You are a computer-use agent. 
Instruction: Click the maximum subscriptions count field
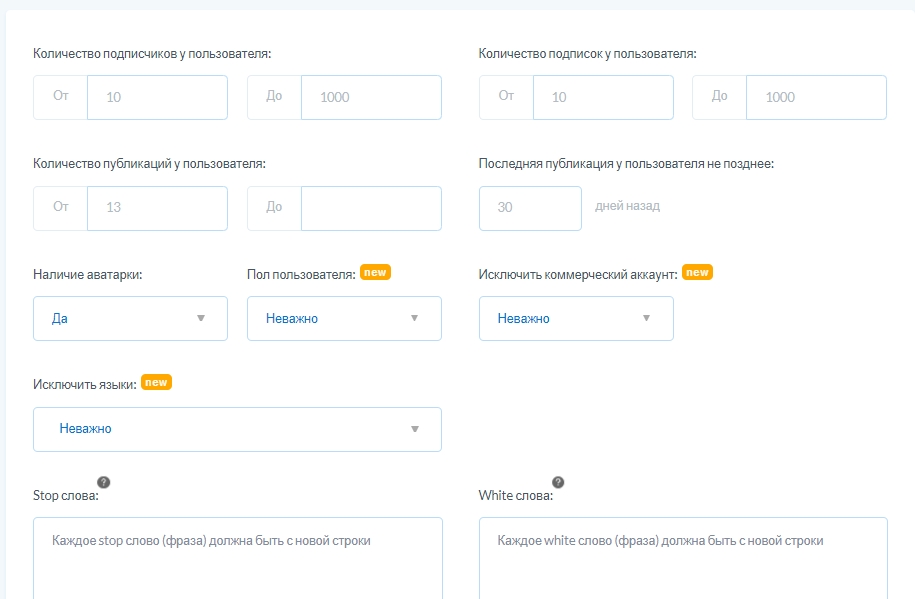[816, 97]
